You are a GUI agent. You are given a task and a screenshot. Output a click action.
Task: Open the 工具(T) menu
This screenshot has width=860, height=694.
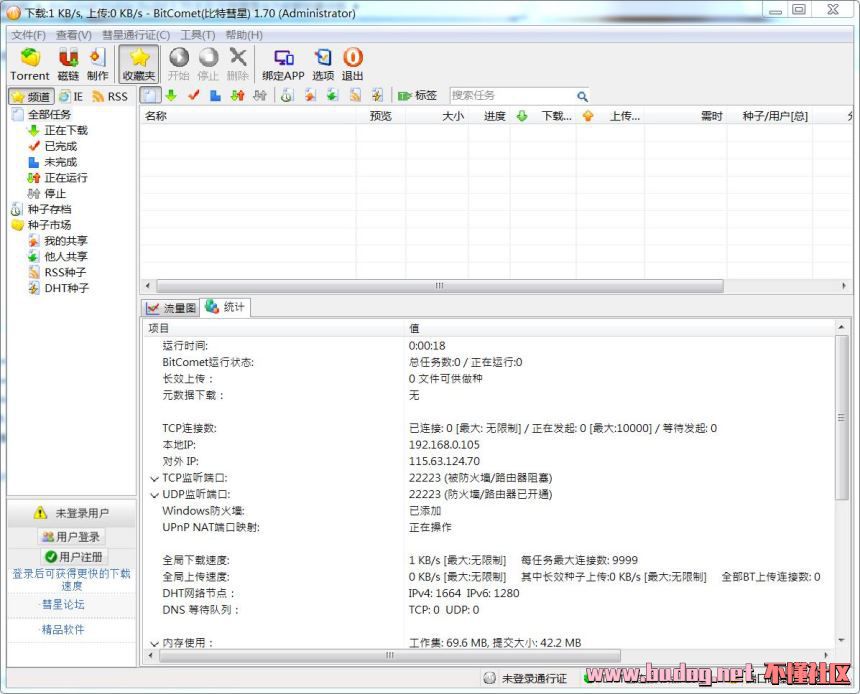pos(198,35)
